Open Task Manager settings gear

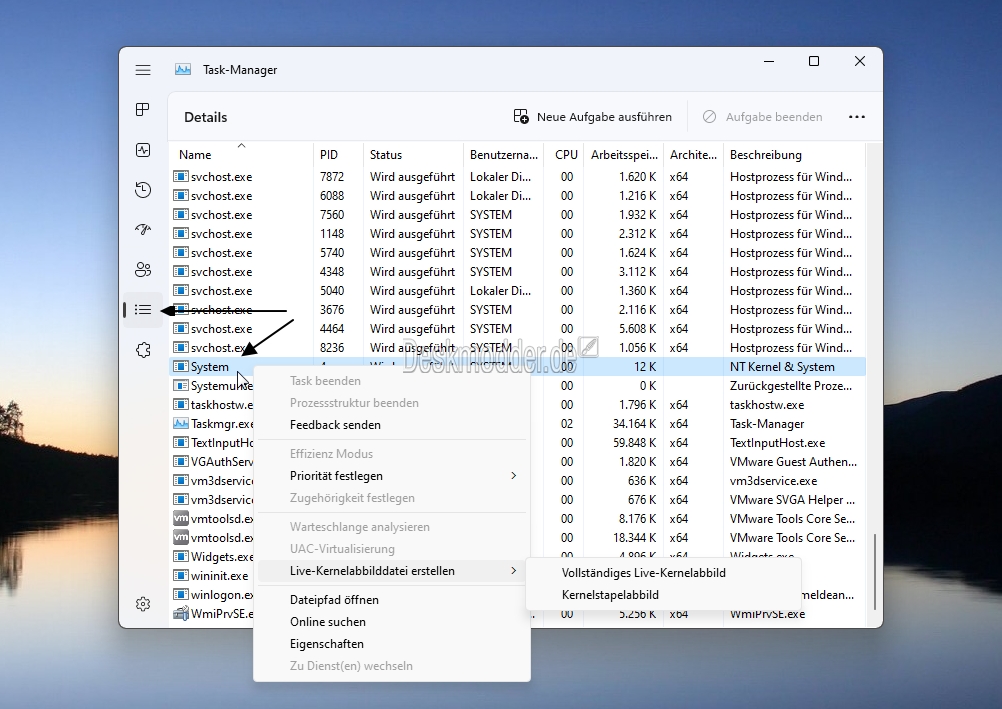tap(143, 604)
